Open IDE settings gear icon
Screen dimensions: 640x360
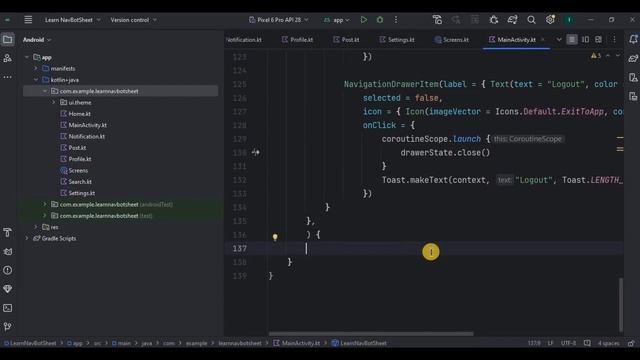550,20
